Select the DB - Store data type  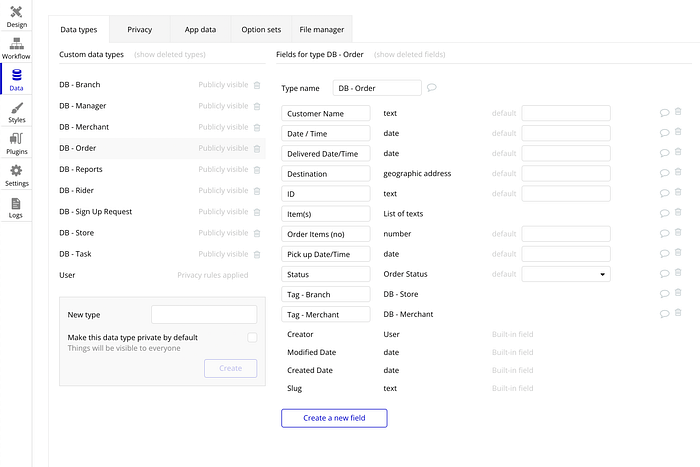(x=162, y=233)
